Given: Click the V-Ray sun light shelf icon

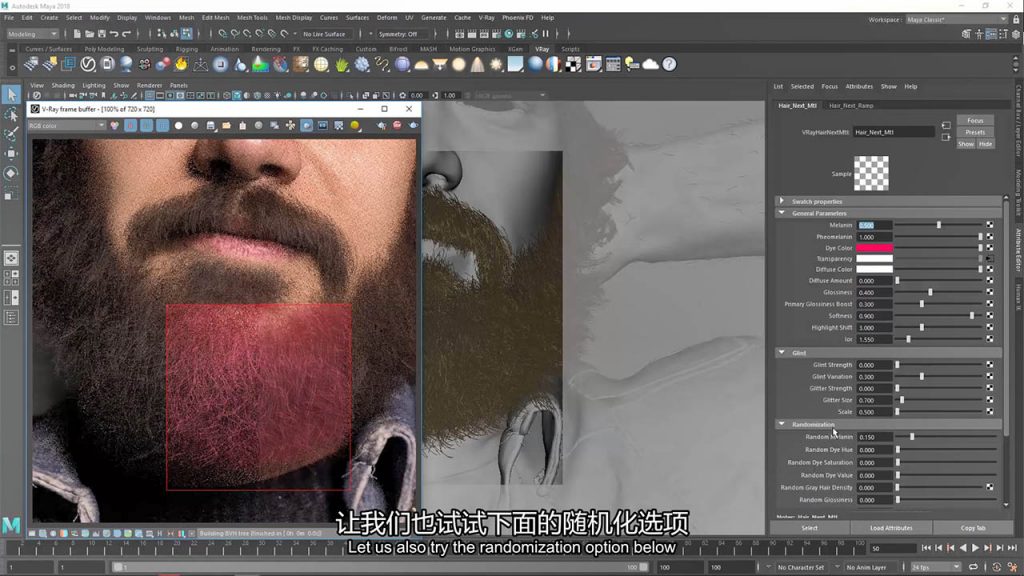Looking at the screenshot, I should pos(496,64).
